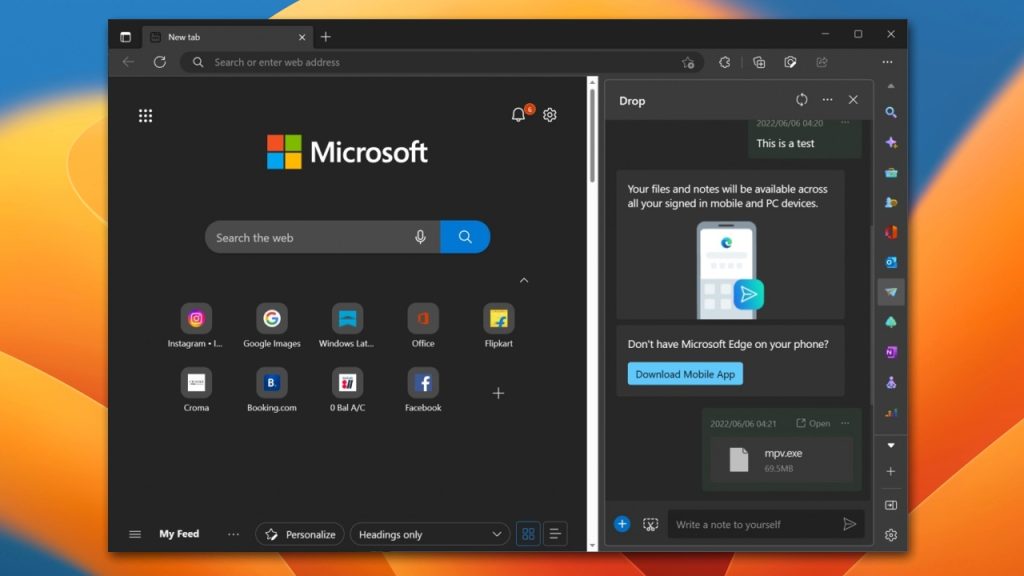The image size is (1024, 576).
Task: Open sidebar OneNote icon
Action: pos(891,352)
